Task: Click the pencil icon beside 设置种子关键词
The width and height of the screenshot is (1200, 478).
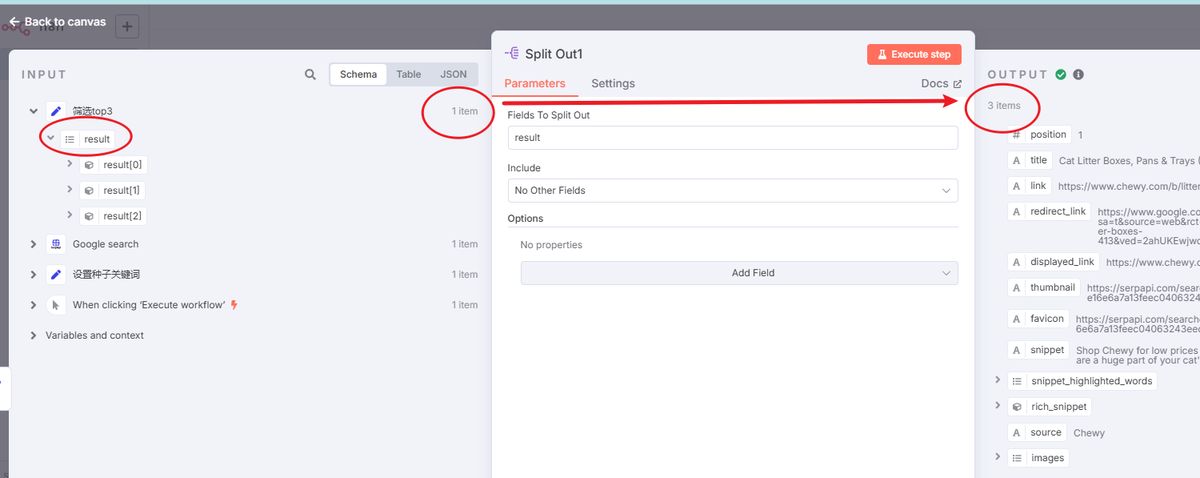Action: coord(56,274)
